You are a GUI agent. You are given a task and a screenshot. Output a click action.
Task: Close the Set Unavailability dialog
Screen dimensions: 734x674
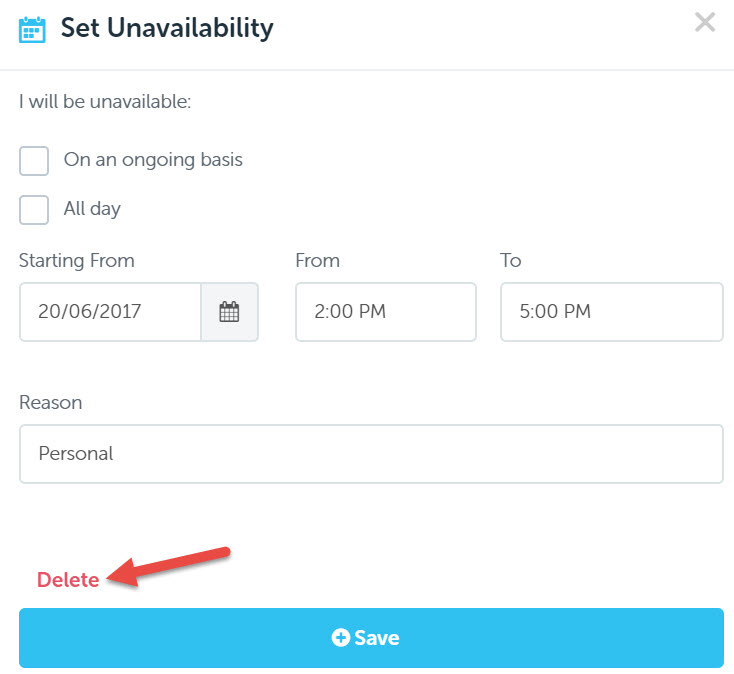tap(705, 22)
